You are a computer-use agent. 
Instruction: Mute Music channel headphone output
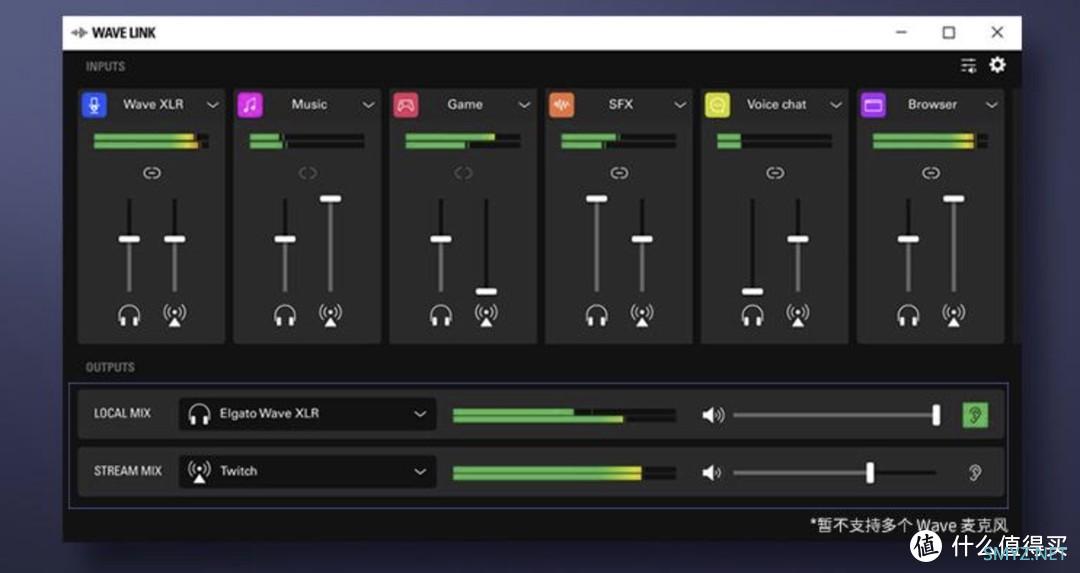point(284,315)
